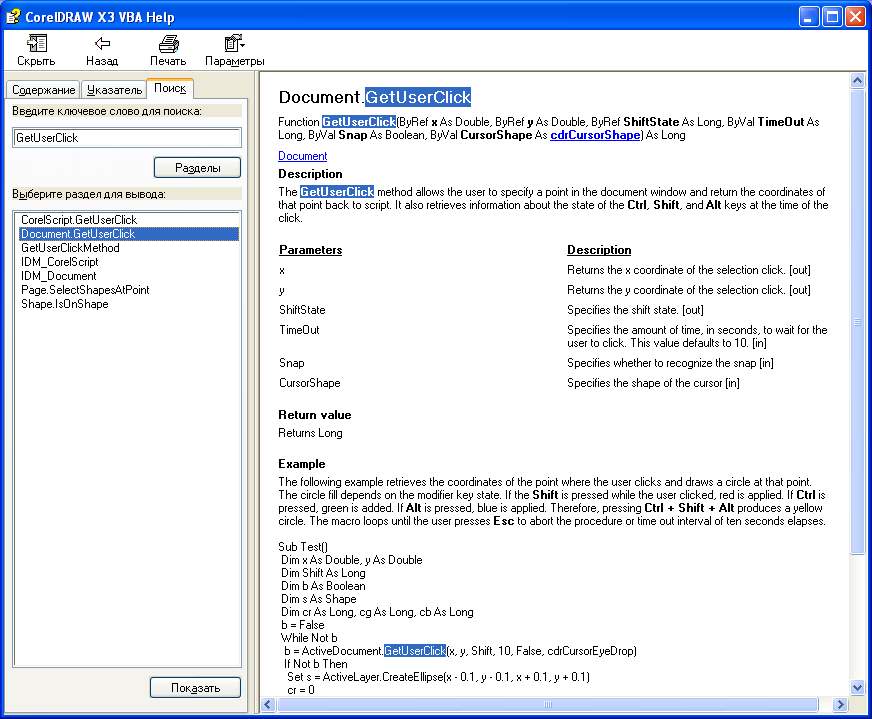Click the Description column header in table
This screenshot has height=719, width=872.
(599, 250)
